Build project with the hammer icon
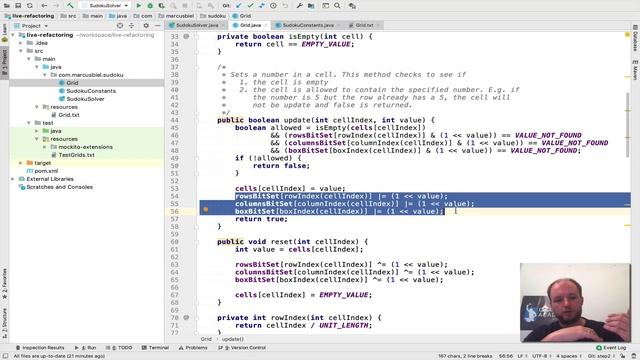640x360 pixels. tap(70, 6)
